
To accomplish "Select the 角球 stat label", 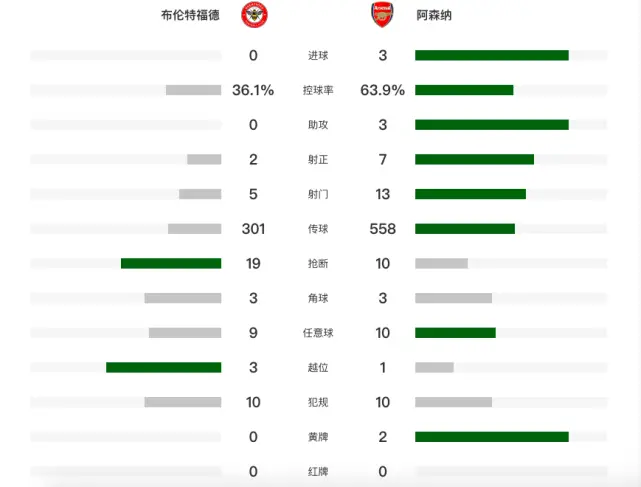I will 318,298.
